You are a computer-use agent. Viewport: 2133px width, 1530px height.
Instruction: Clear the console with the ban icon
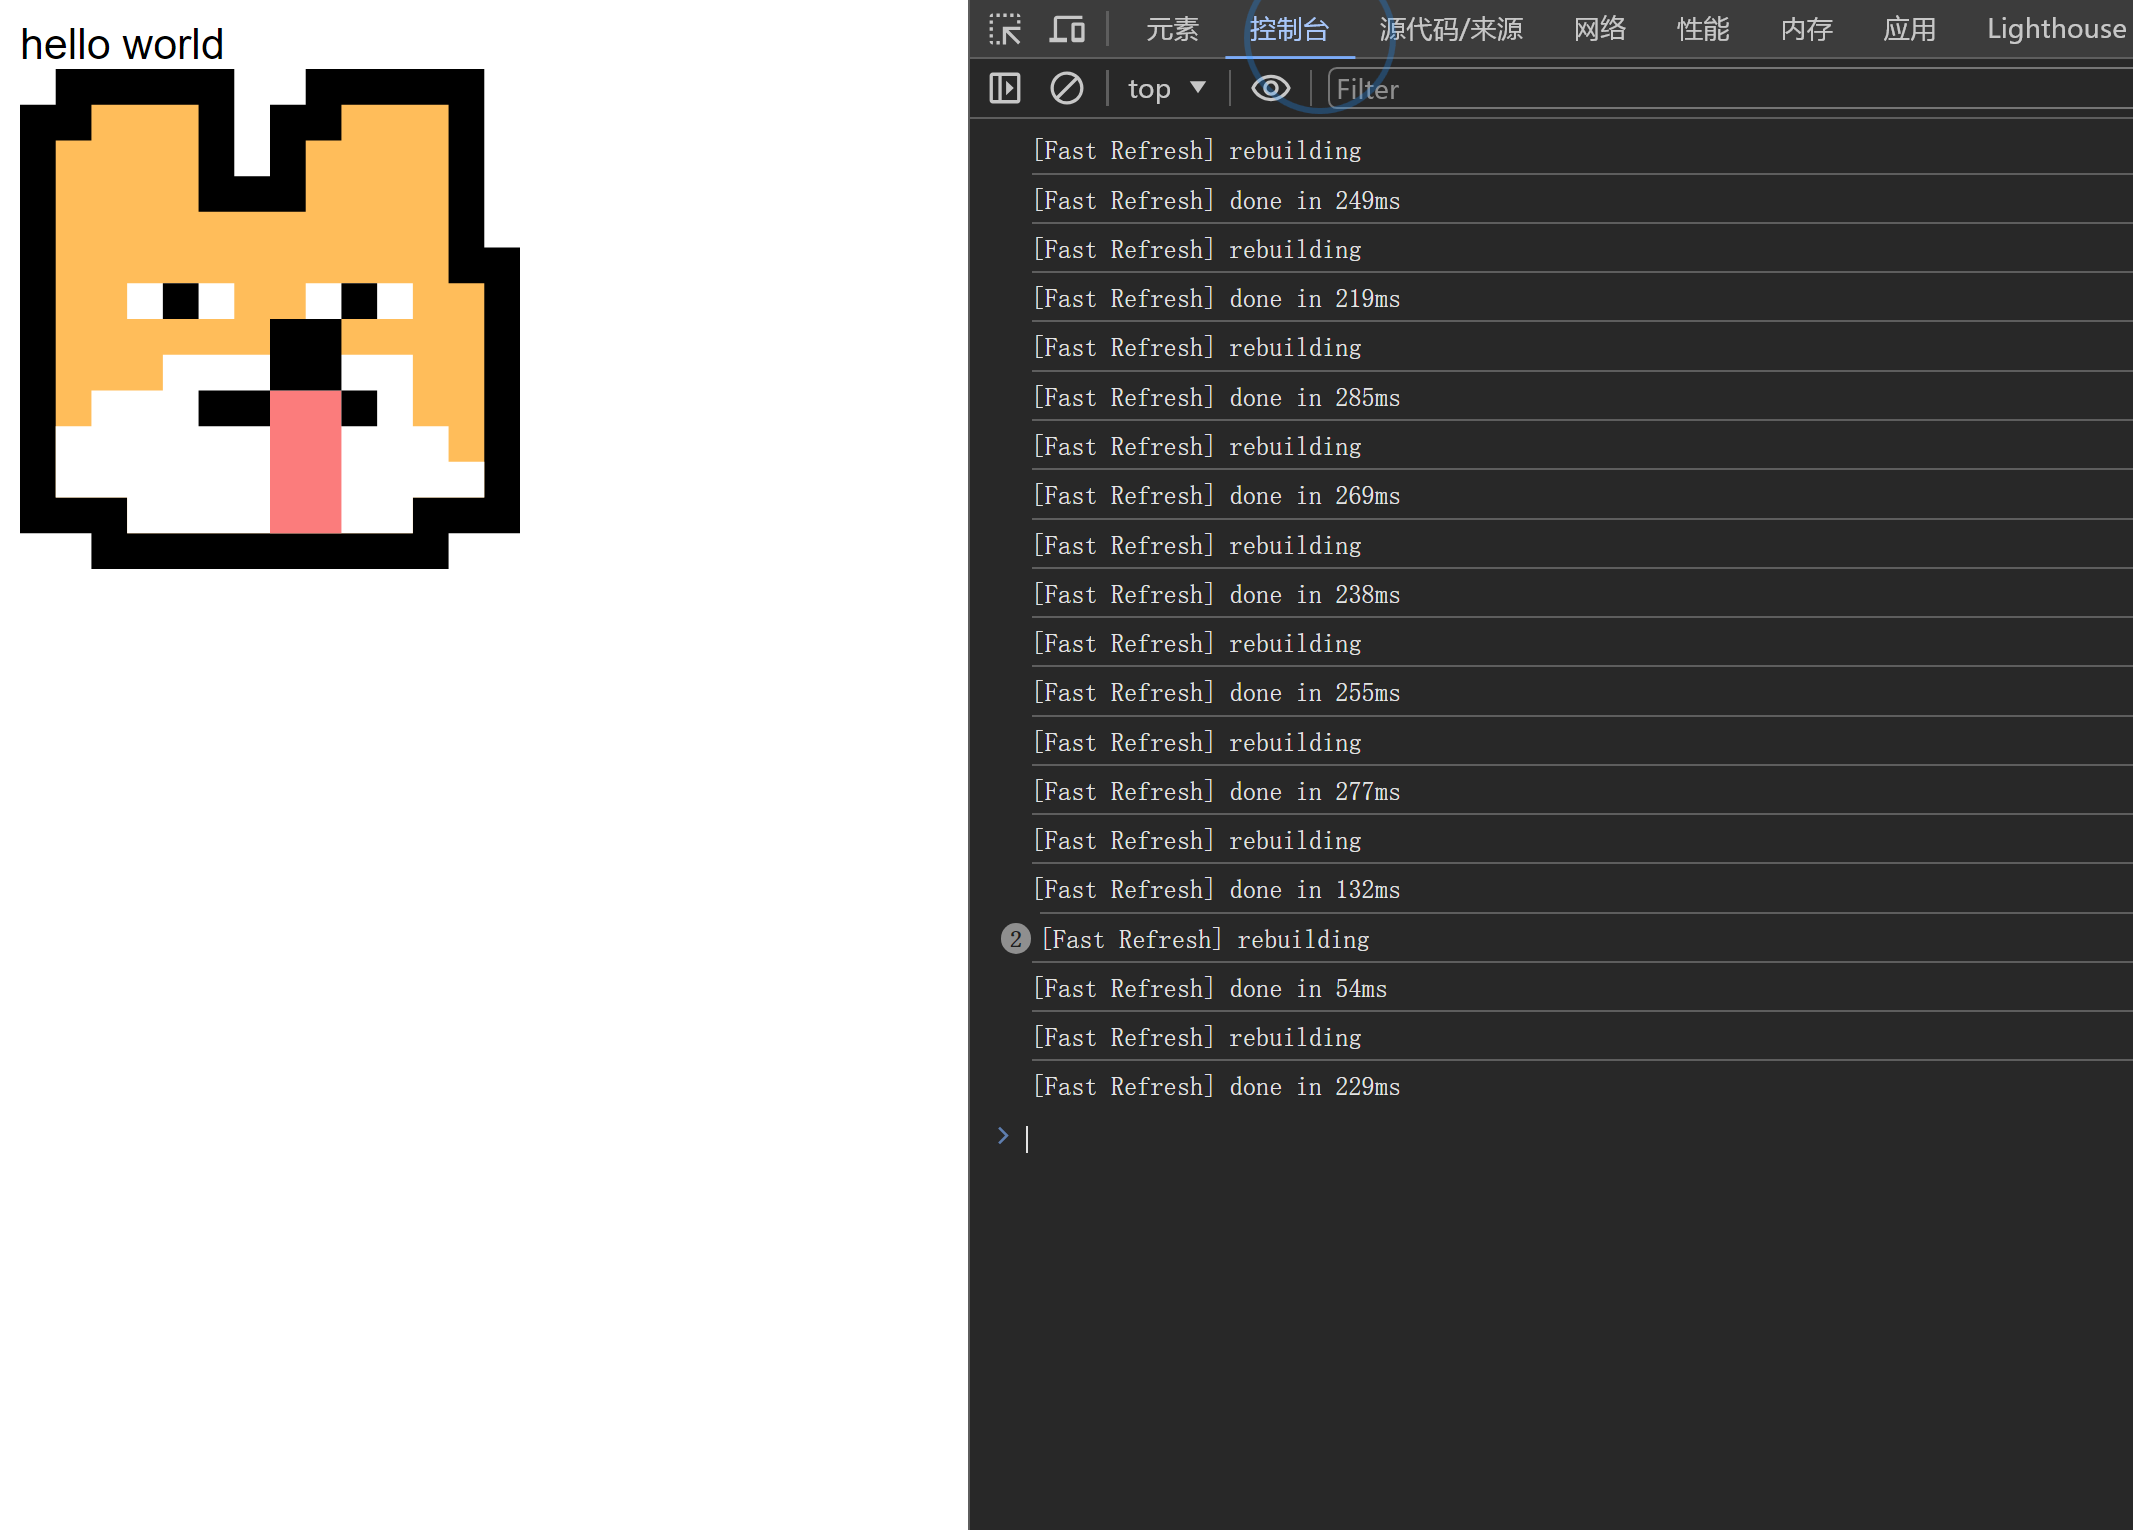tap(1066, 89)
